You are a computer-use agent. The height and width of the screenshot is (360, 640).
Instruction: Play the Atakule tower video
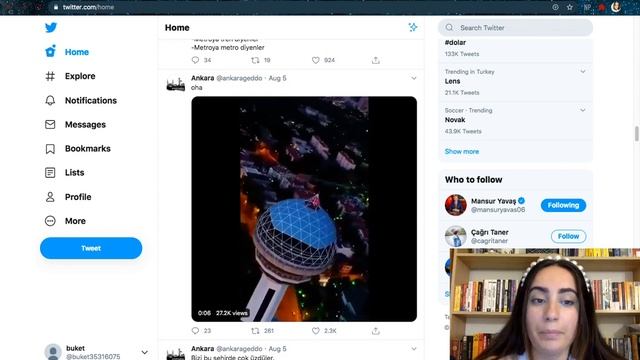(304, 209)
